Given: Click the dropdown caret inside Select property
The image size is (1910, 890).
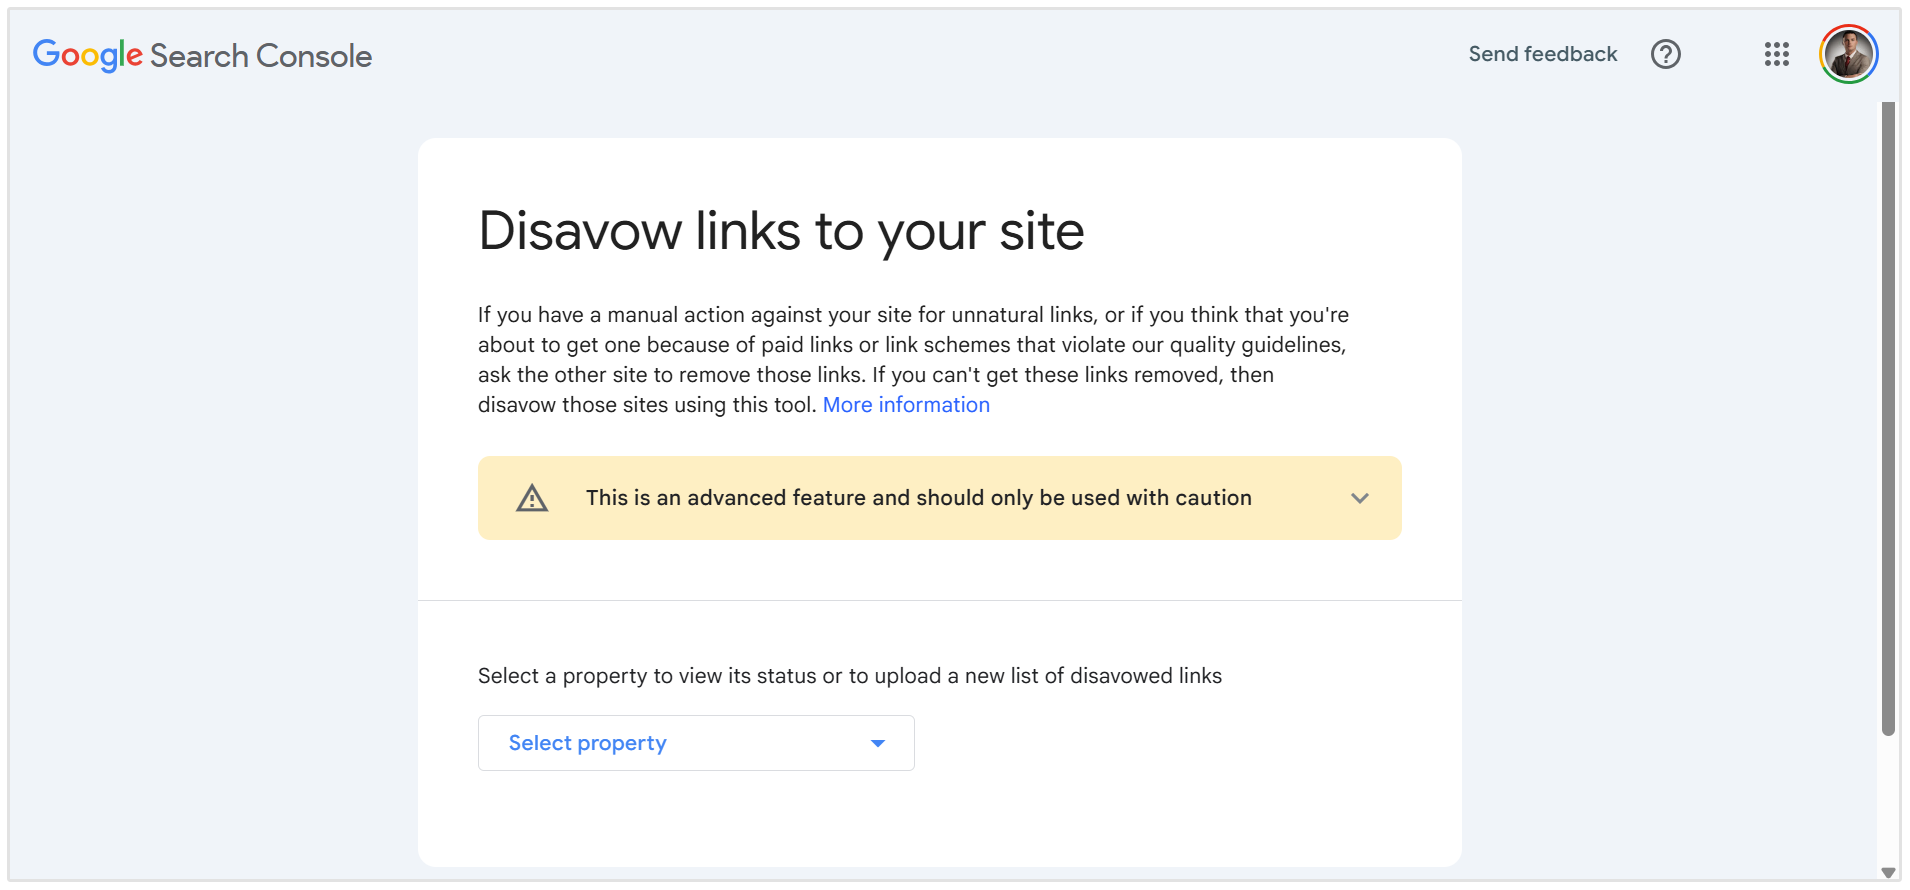Looking at the screenshot, I should pos(877,743).
